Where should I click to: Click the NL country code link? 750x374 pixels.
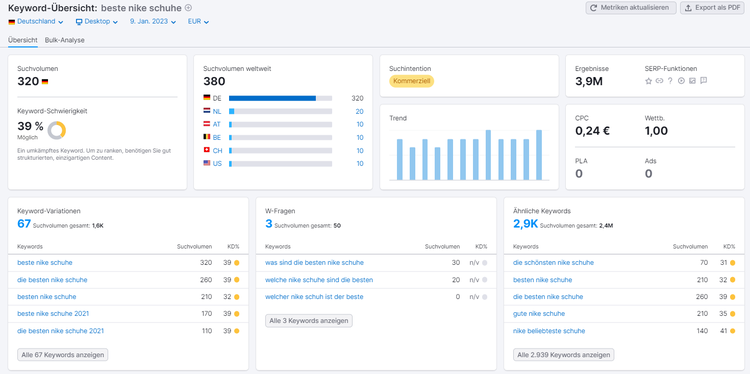click(x=217, y=111)
